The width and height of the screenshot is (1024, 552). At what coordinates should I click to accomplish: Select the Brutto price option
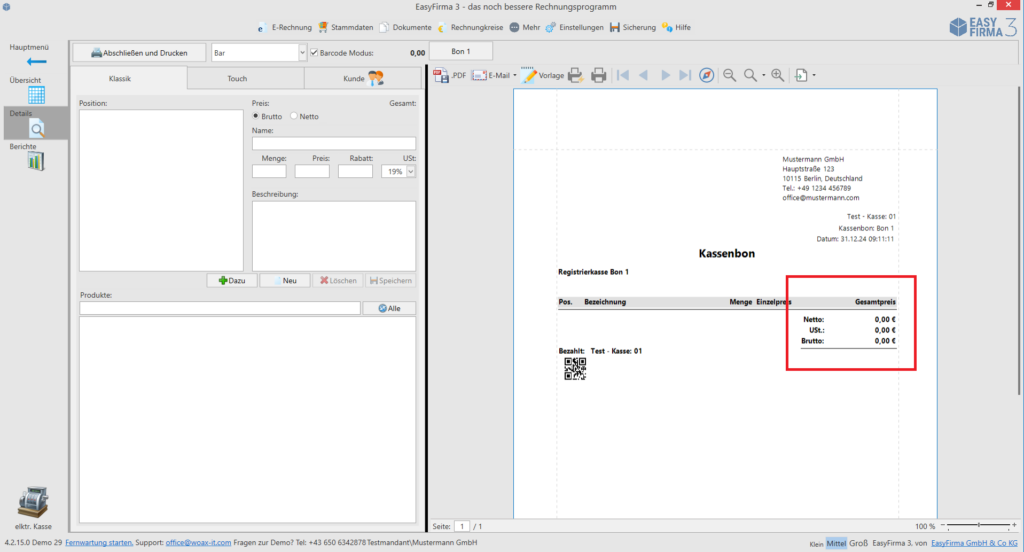click(256, 116)
